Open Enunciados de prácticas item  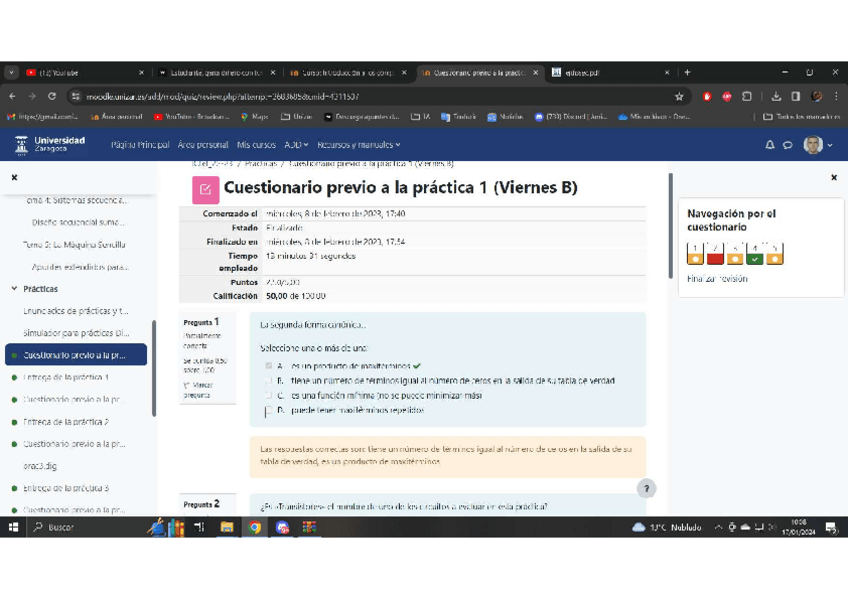tap(76, 311)
